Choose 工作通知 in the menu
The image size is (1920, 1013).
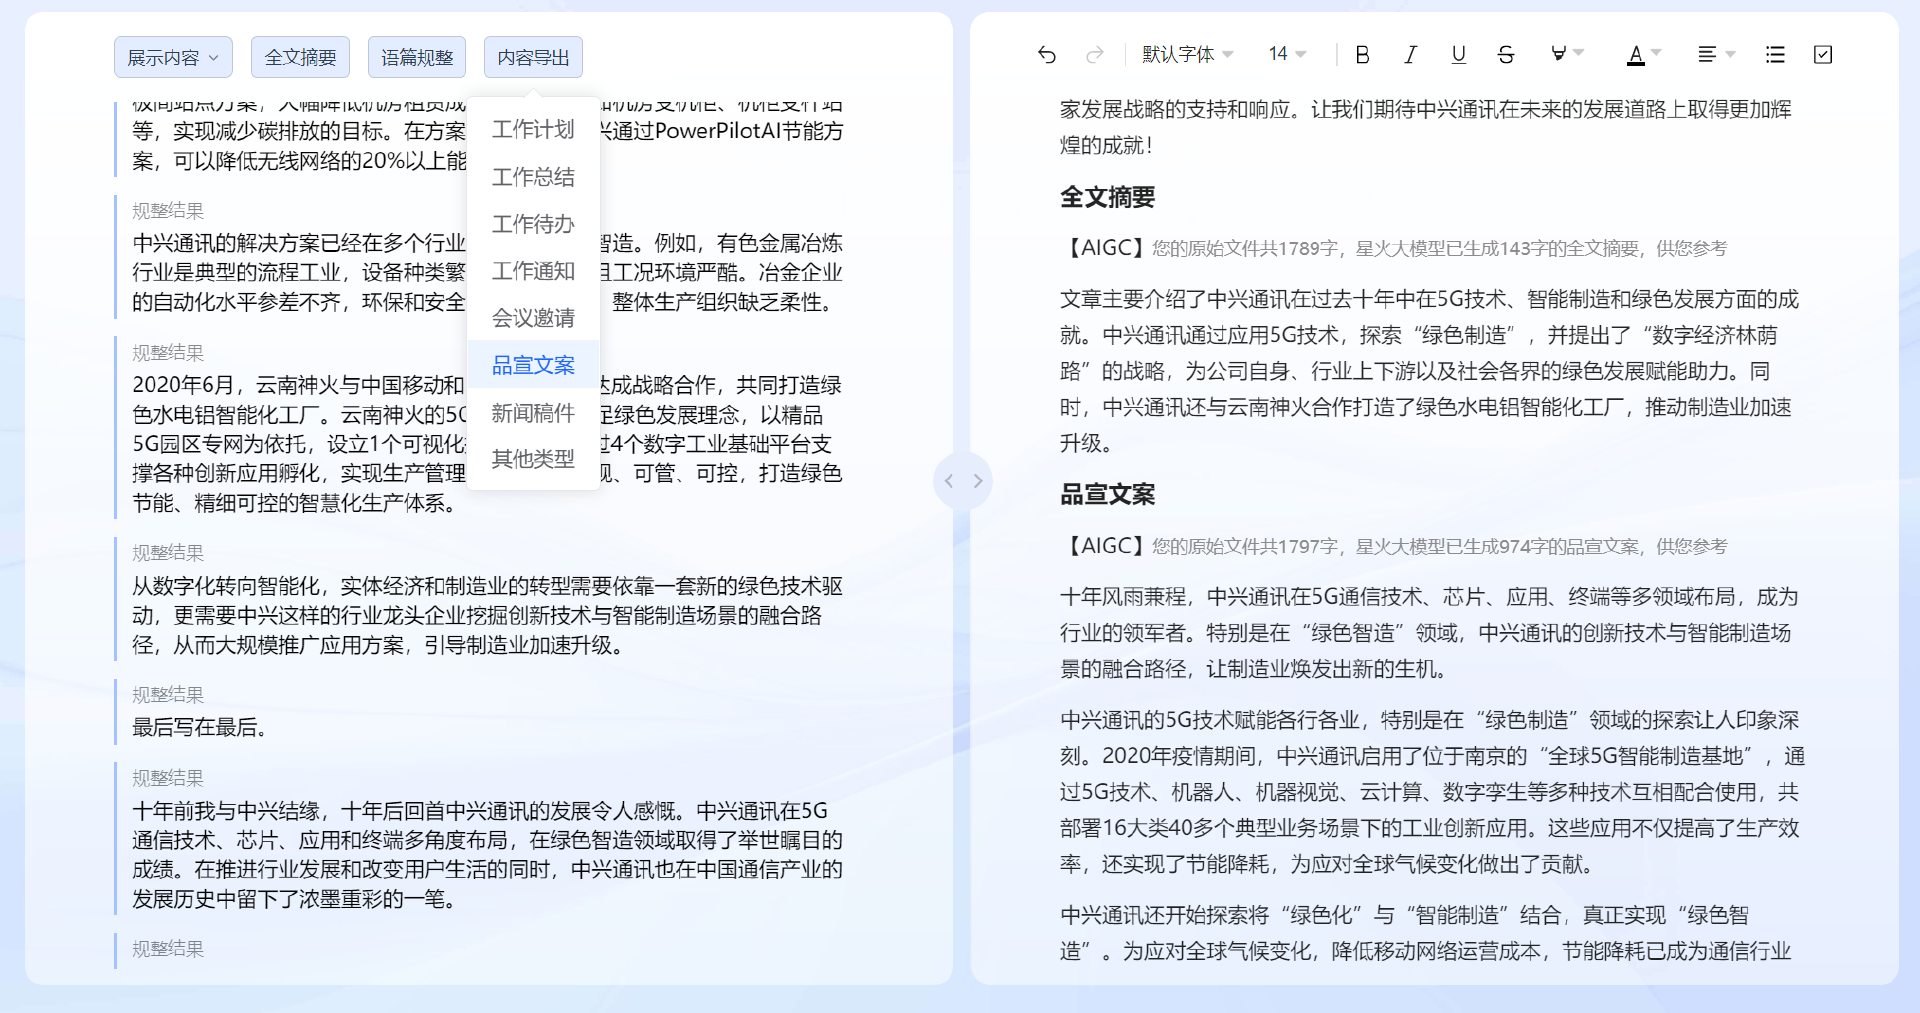coord(533,271)
